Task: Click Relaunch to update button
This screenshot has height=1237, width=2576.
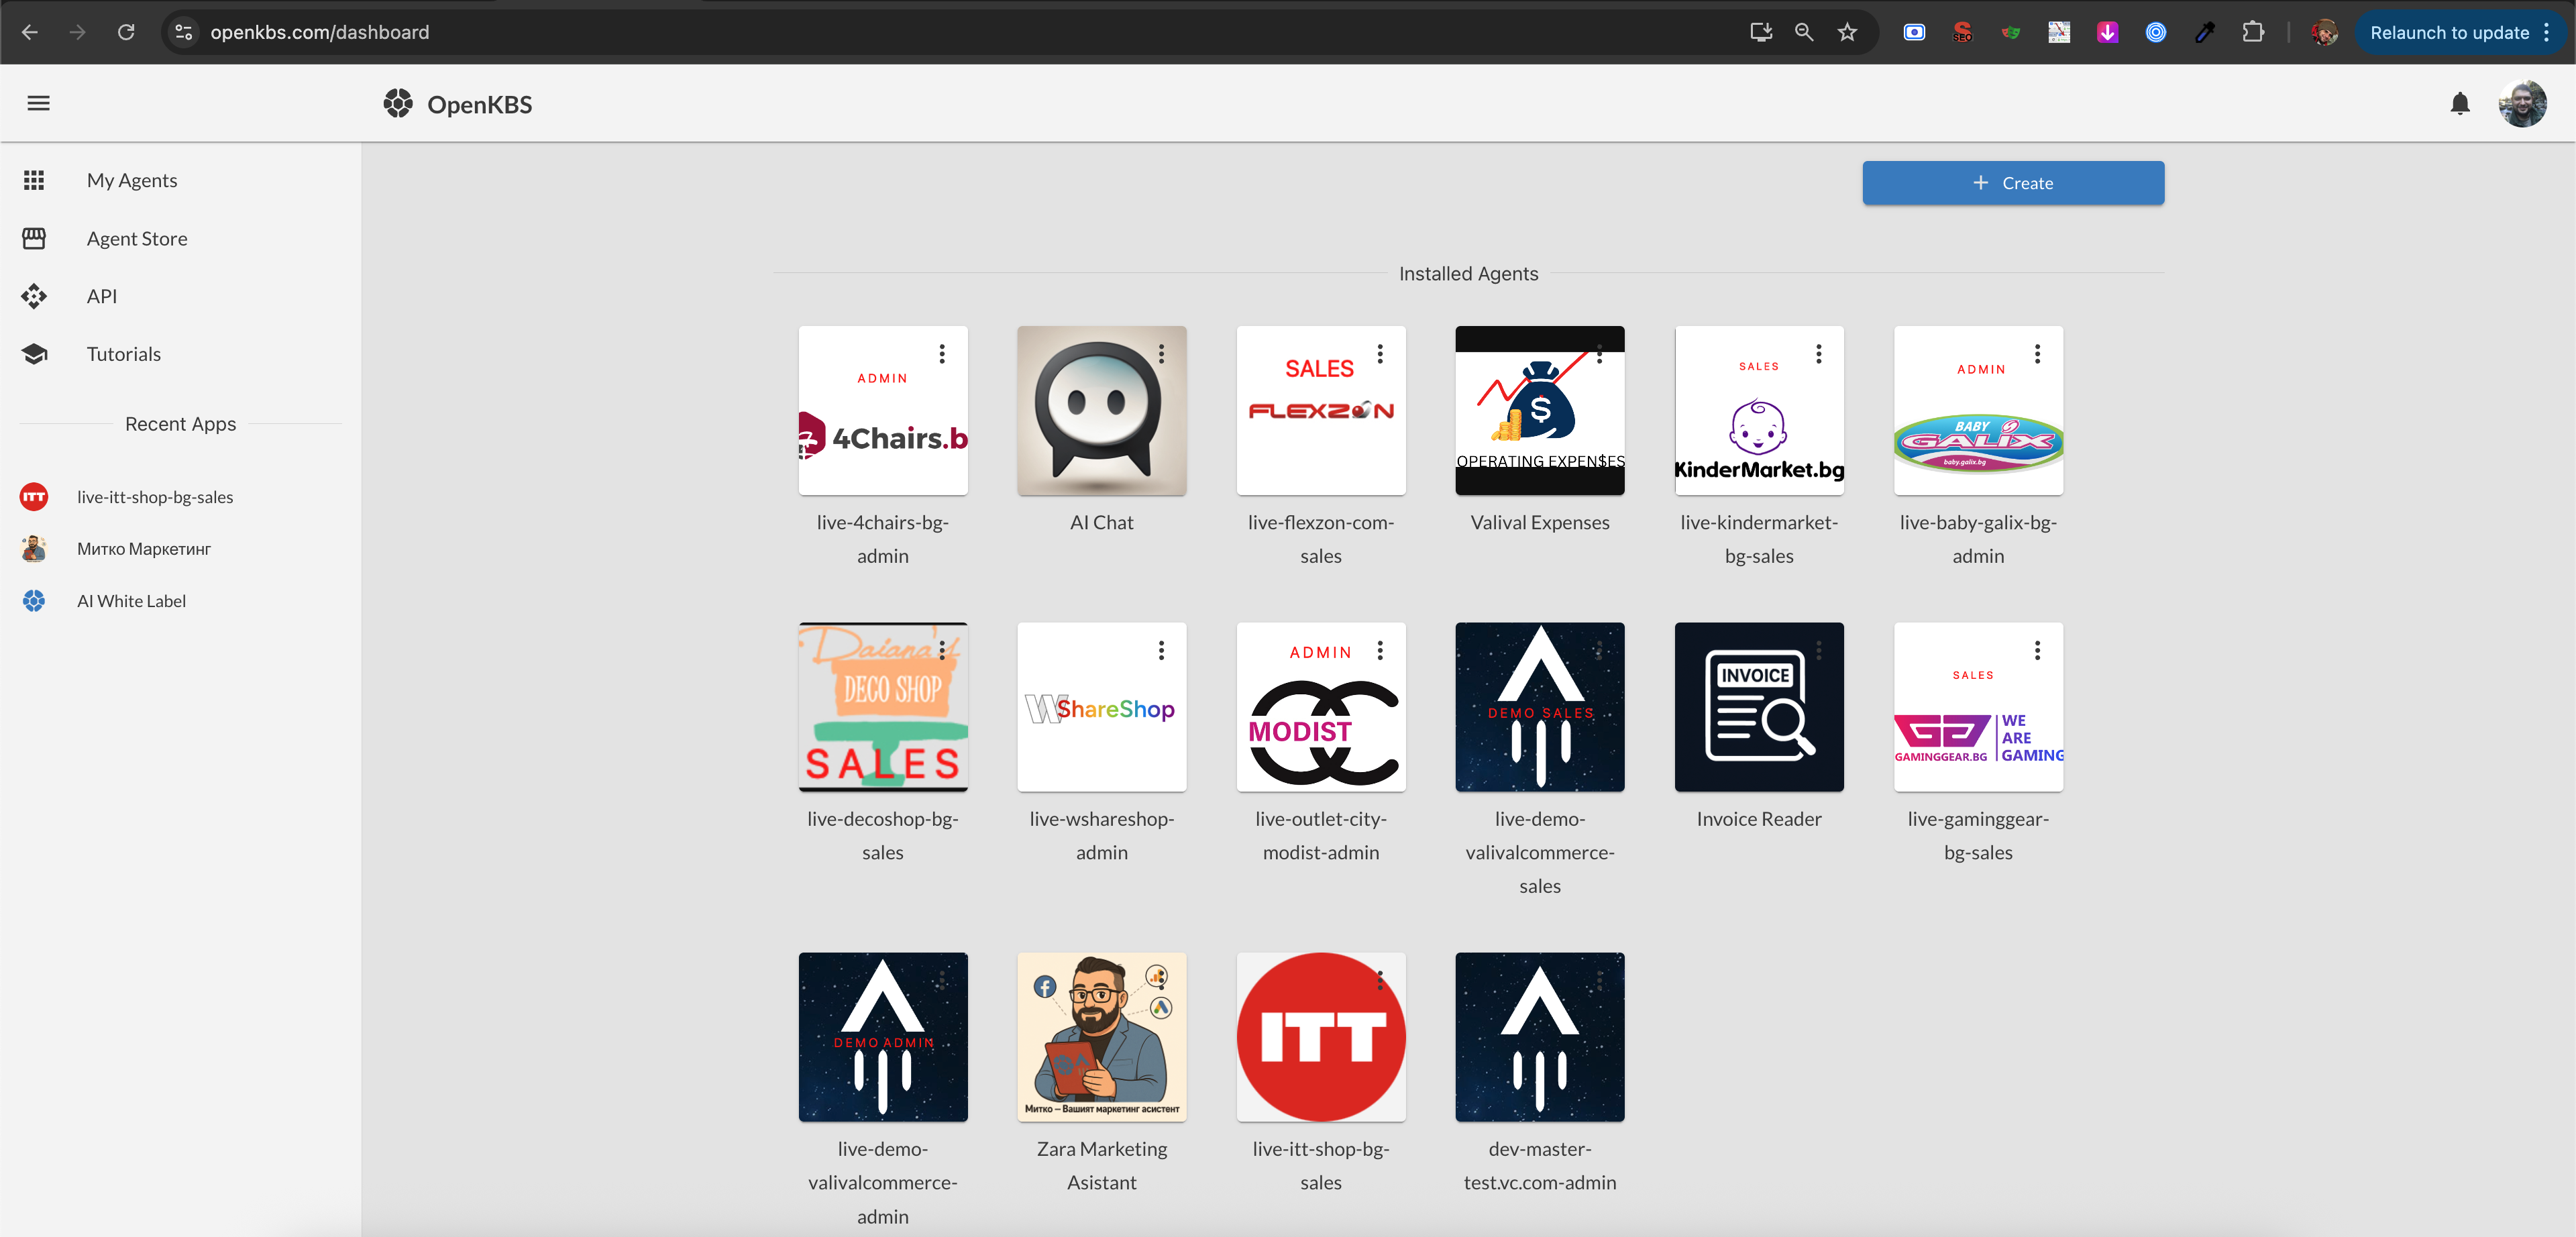Action: coord(2449,32)
